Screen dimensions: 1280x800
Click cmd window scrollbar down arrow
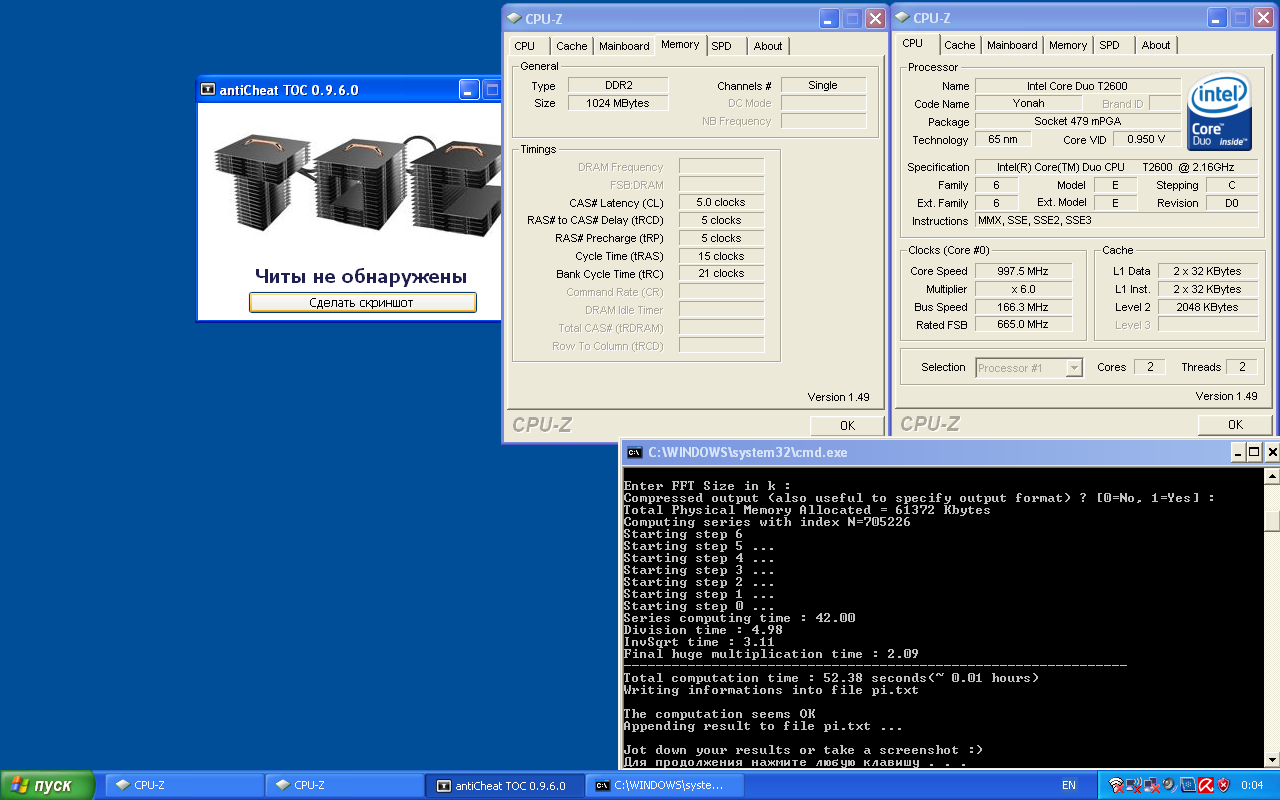tap(1272, 759)
